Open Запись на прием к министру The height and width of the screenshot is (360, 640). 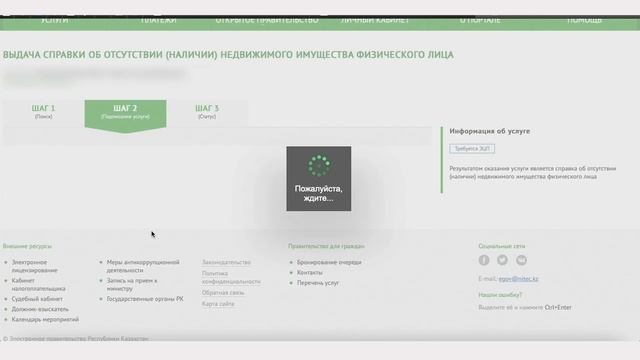(132, 284)
